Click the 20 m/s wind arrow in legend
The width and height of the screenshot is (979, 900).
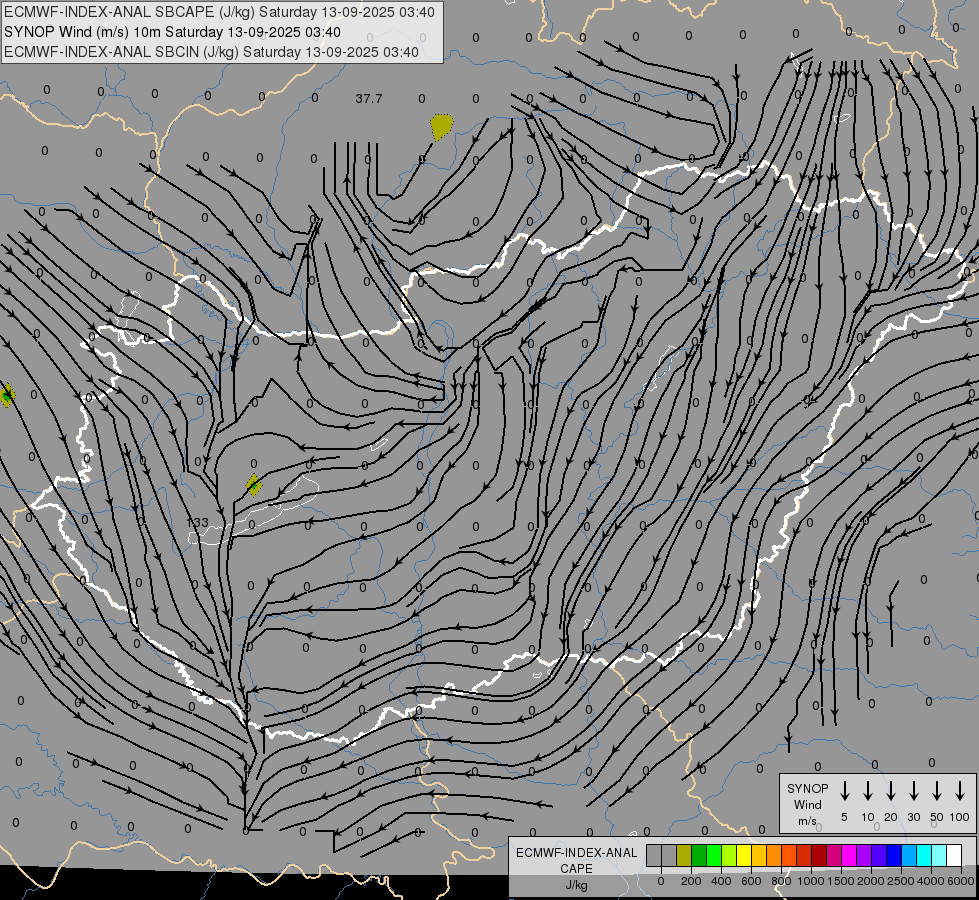(891, 791)
